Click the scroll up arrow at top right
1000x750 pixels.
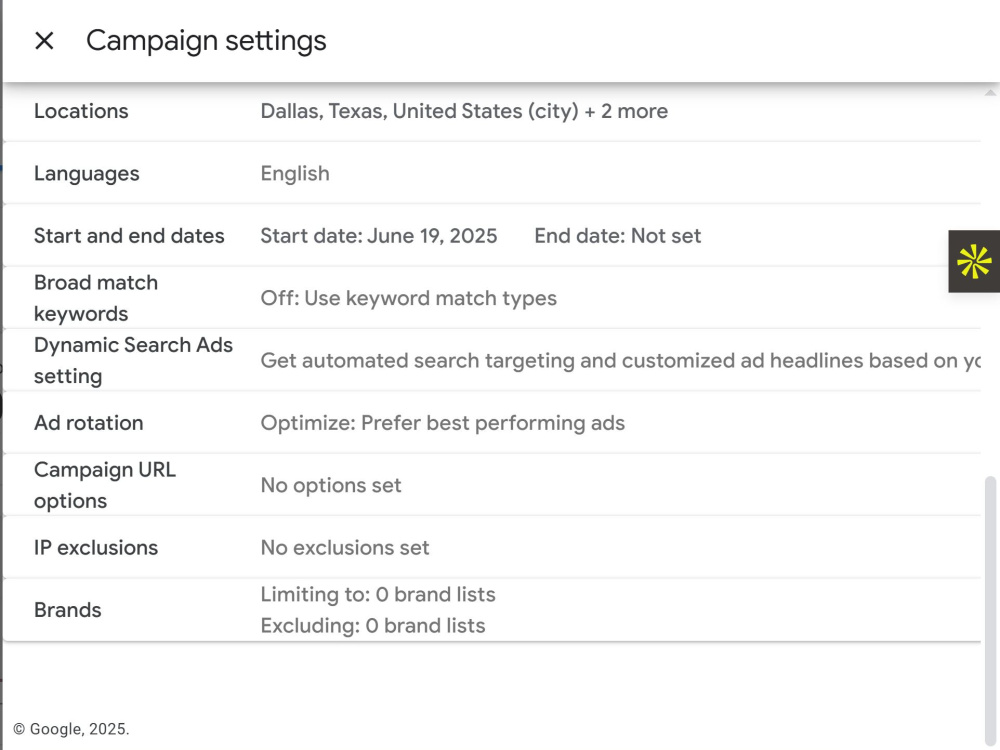point(990,93)
